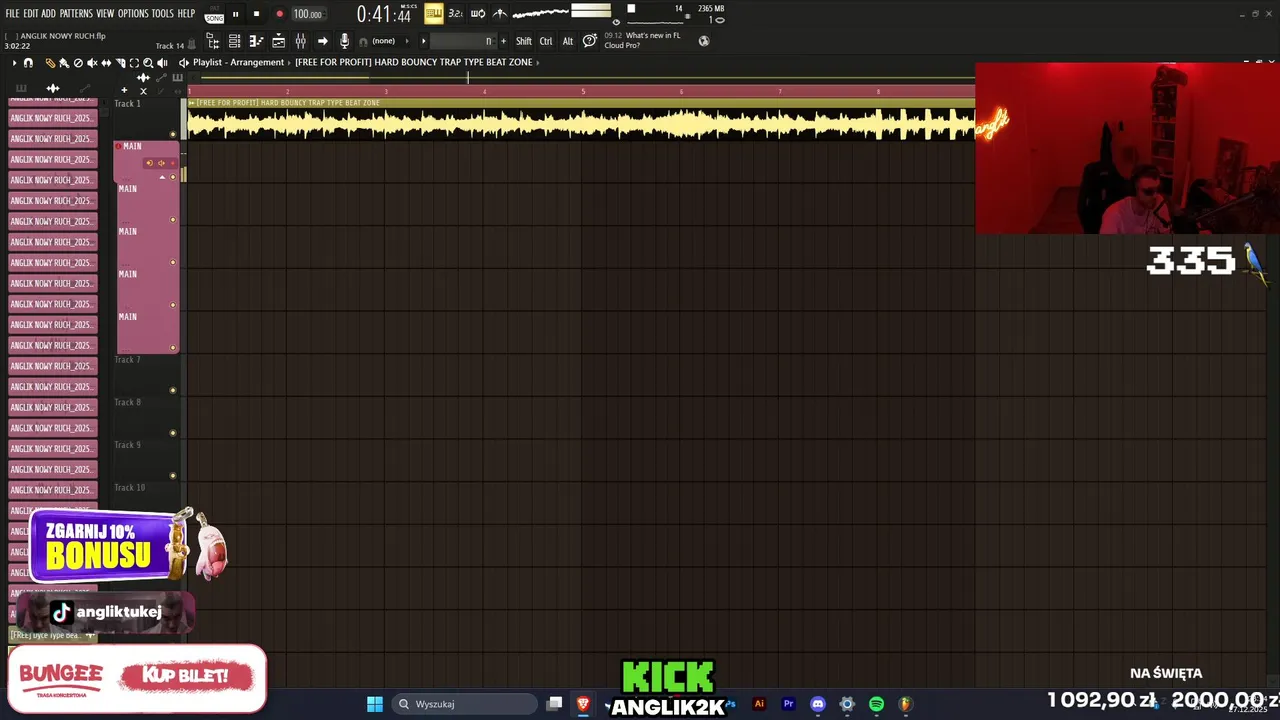Click the browser tree view icon
Screen dimensions: 1280x720
[x=213, y=41]
